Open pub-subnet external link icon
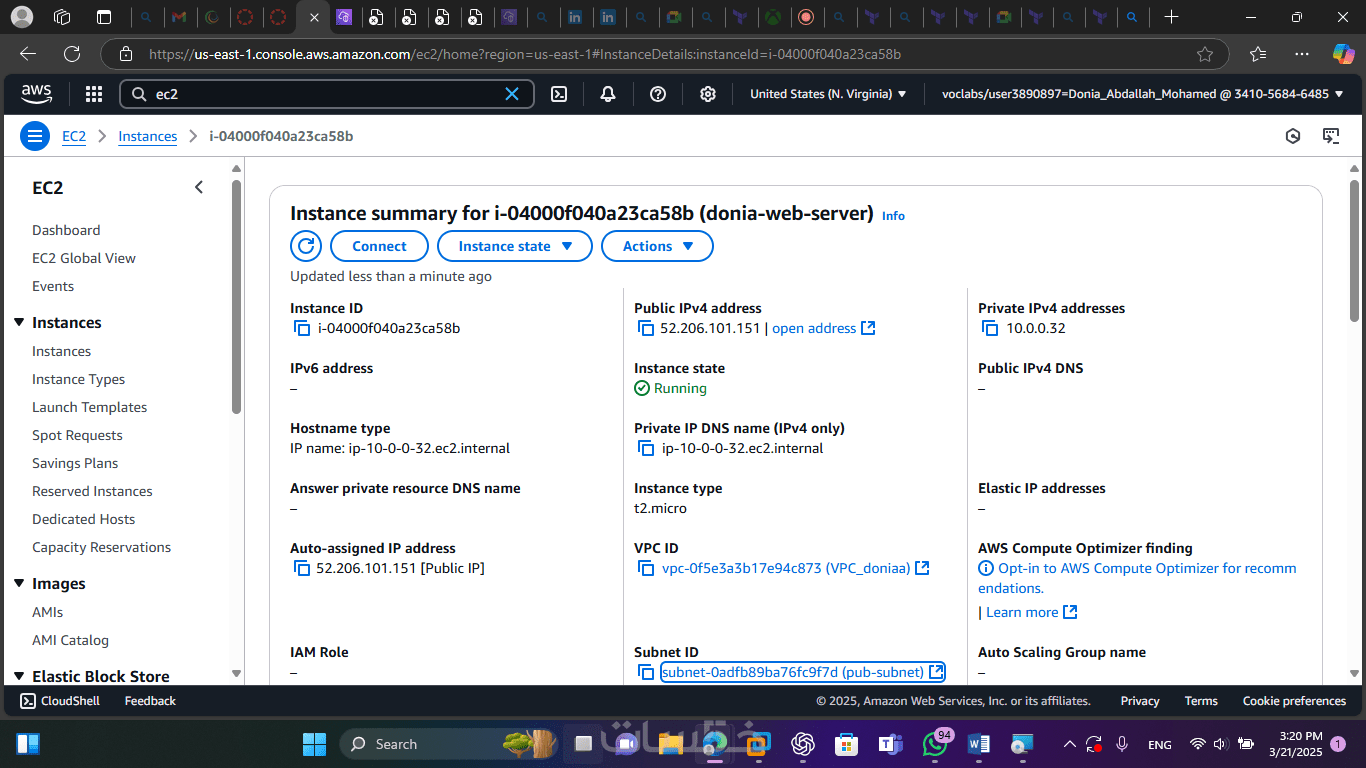1366x768 pixels. point(936,672)
